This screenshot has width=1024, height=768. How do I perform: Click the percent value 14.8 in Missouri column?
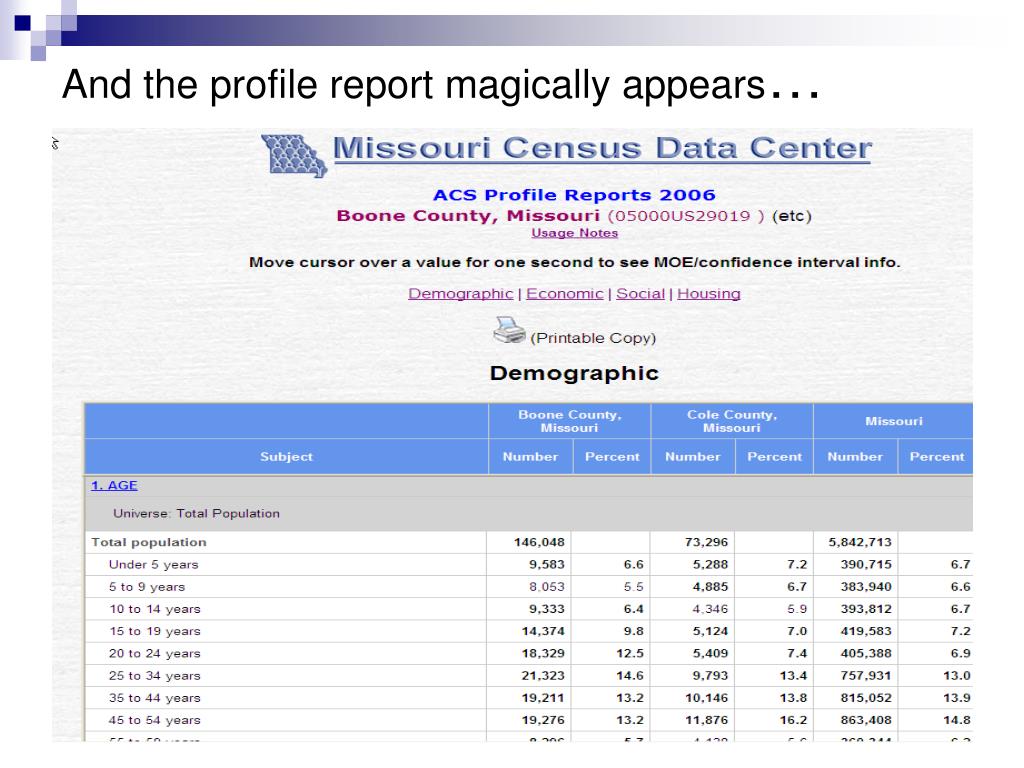tap(957, 720)
